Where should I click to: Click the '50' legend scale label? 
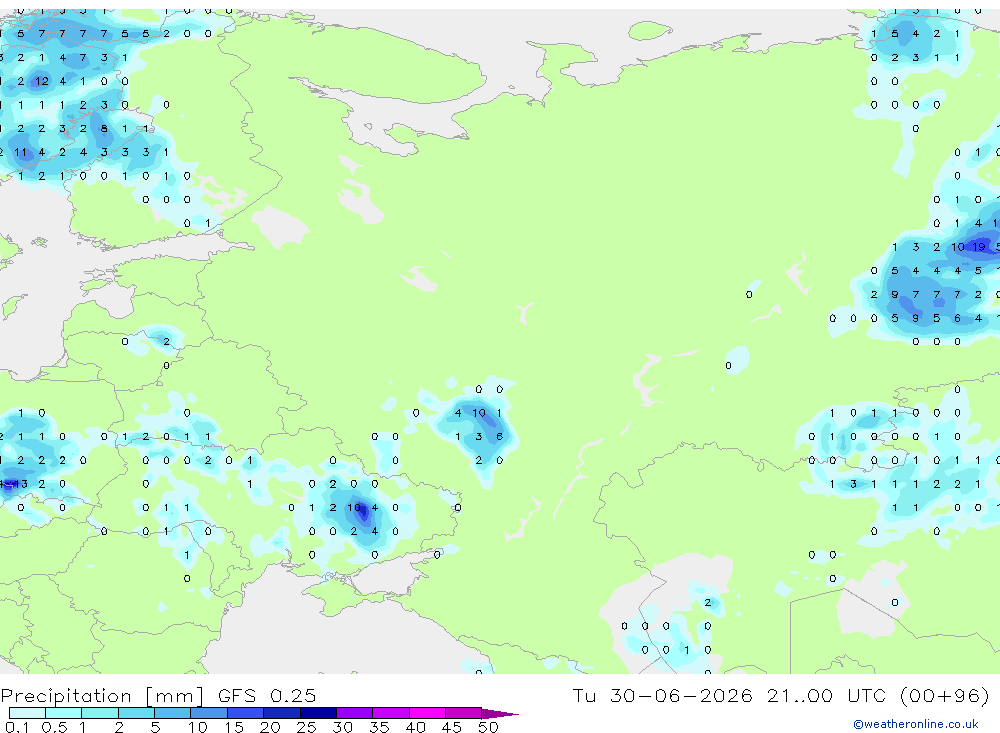coord(488,727)
